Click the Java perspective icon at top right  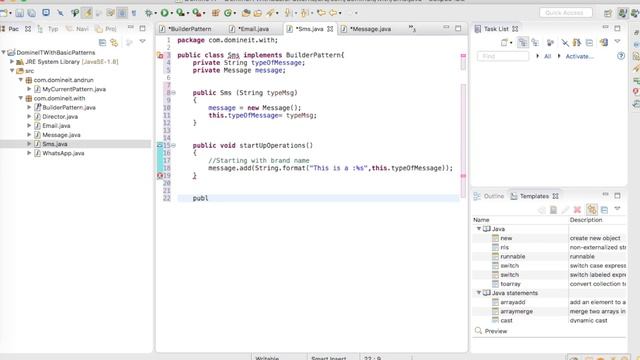click(x=622, y=13)
